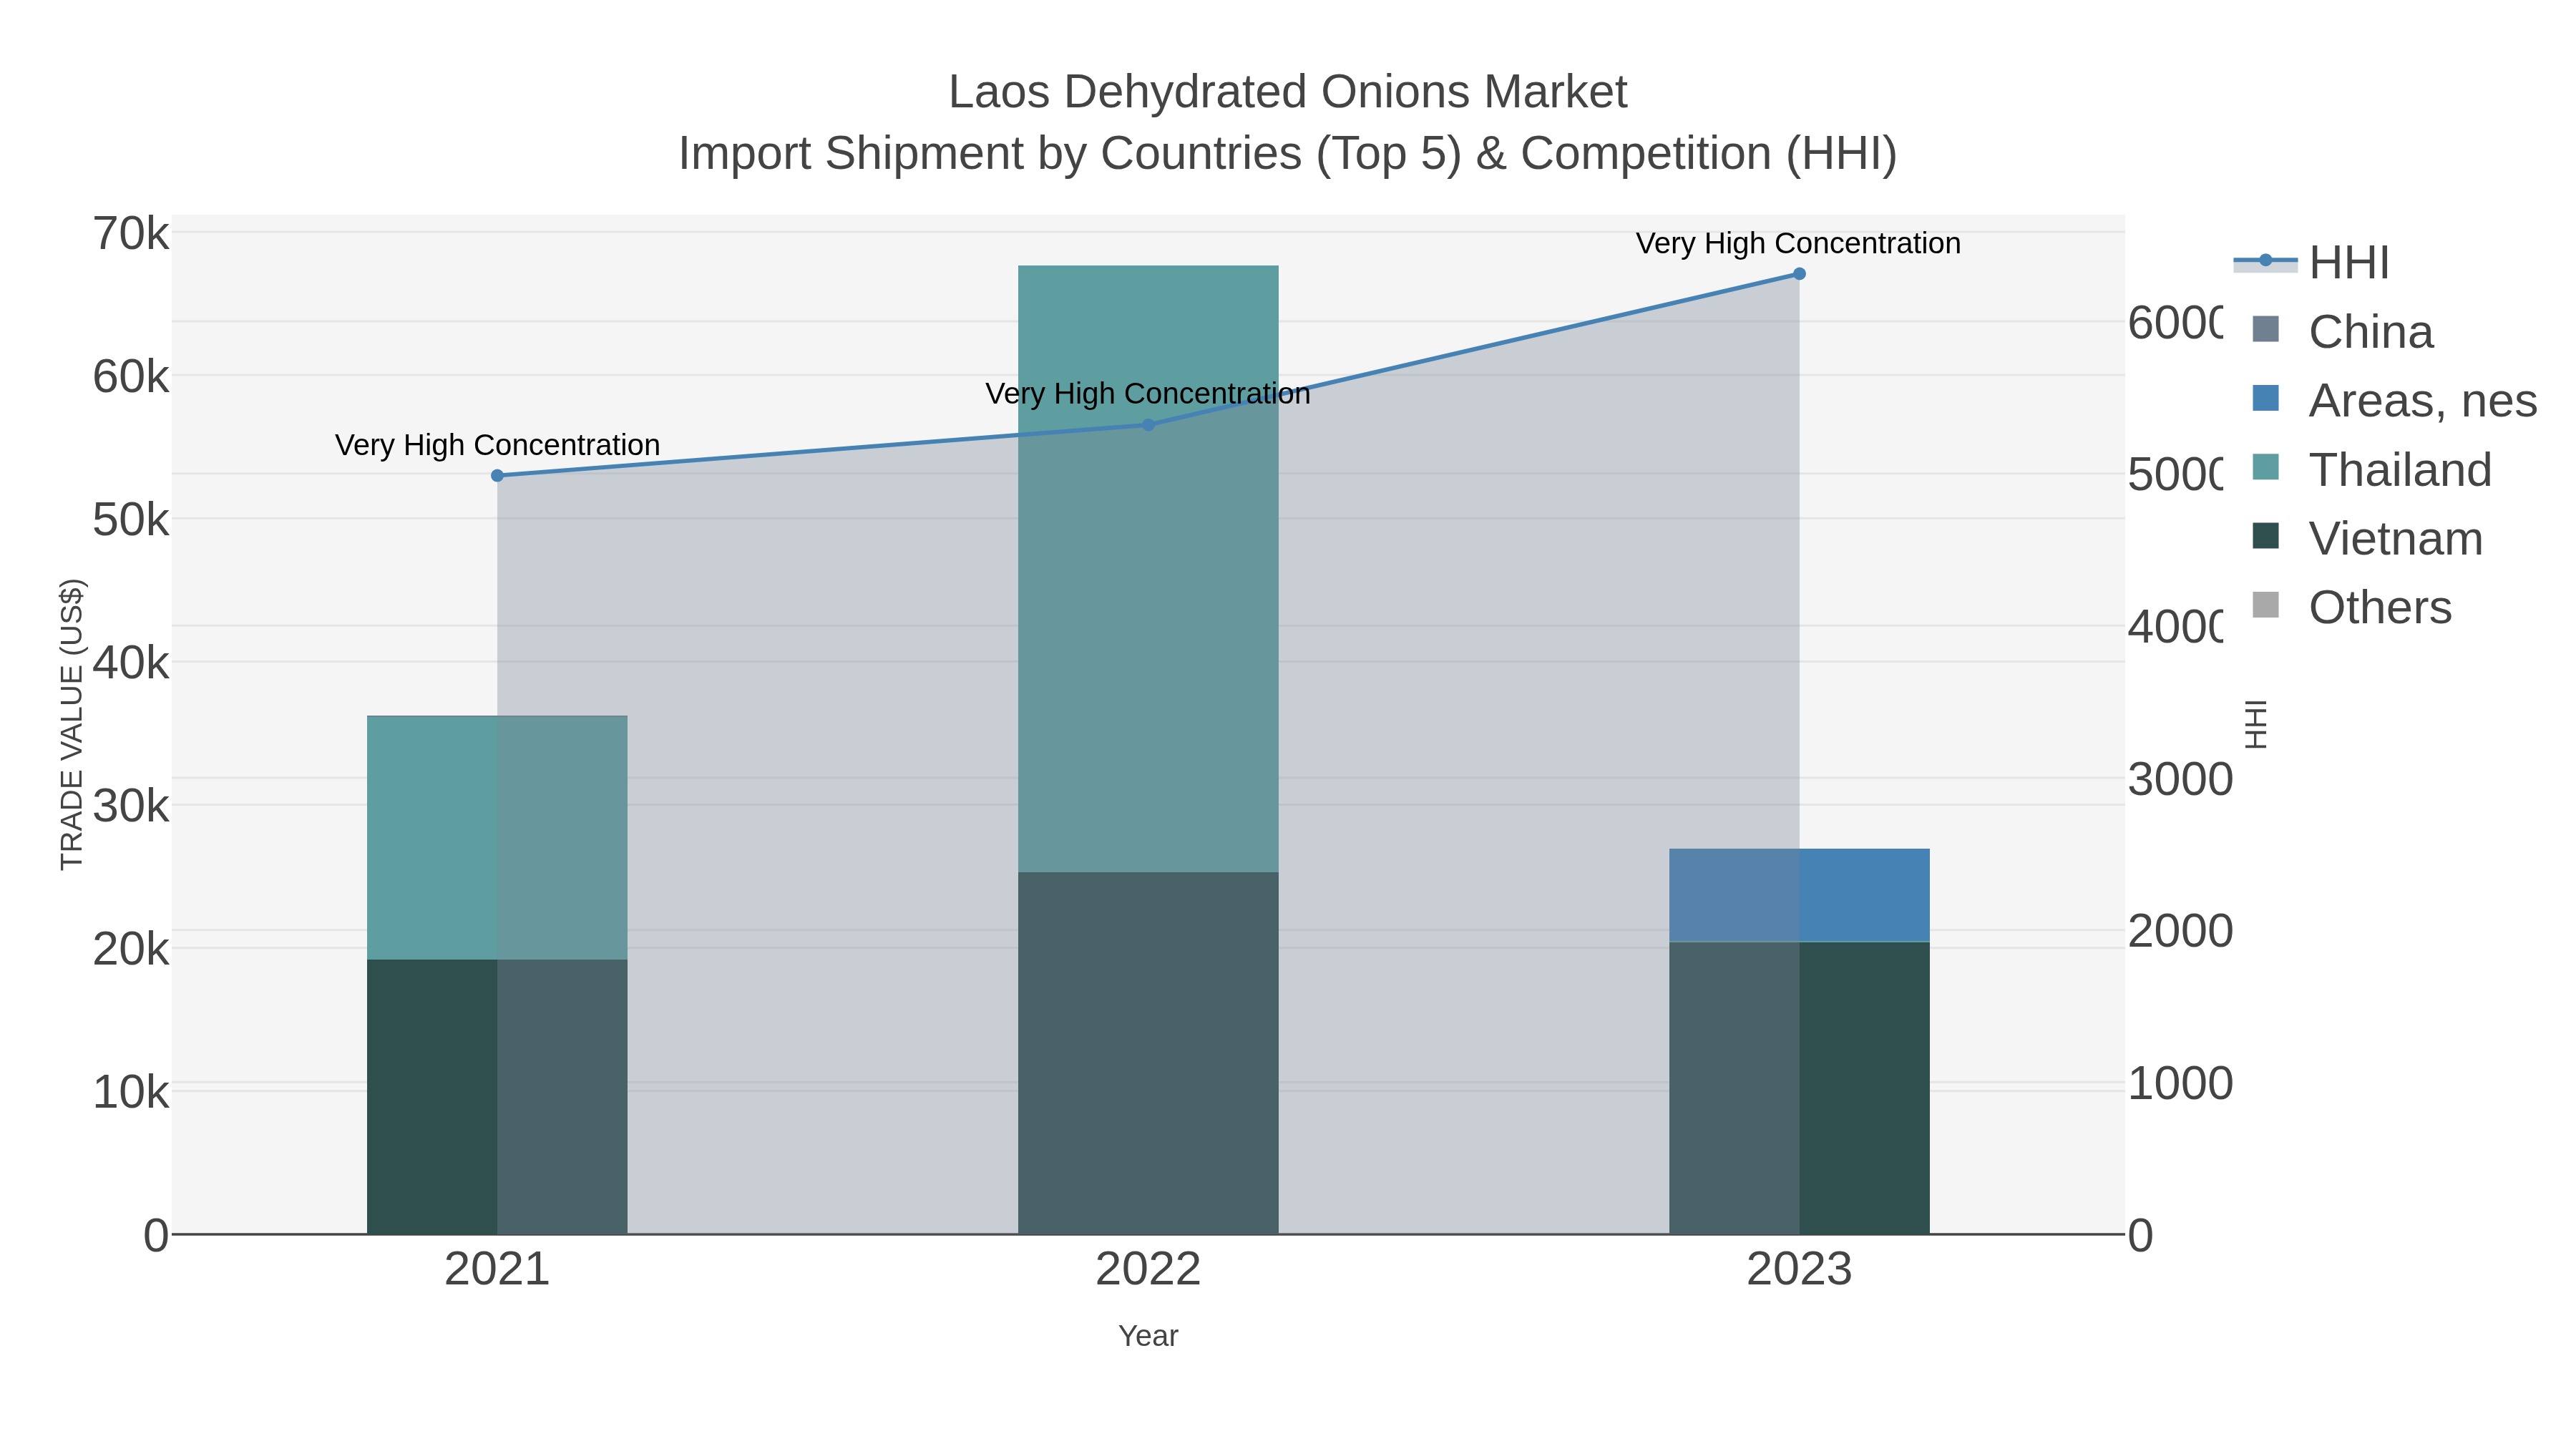Toggle the China legend entry

pos(2342,332)
